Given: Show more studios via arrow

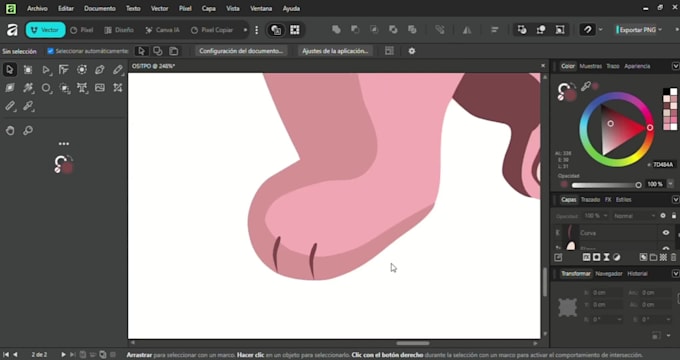Looking at the screenshot, I should [x=245, y=30].
